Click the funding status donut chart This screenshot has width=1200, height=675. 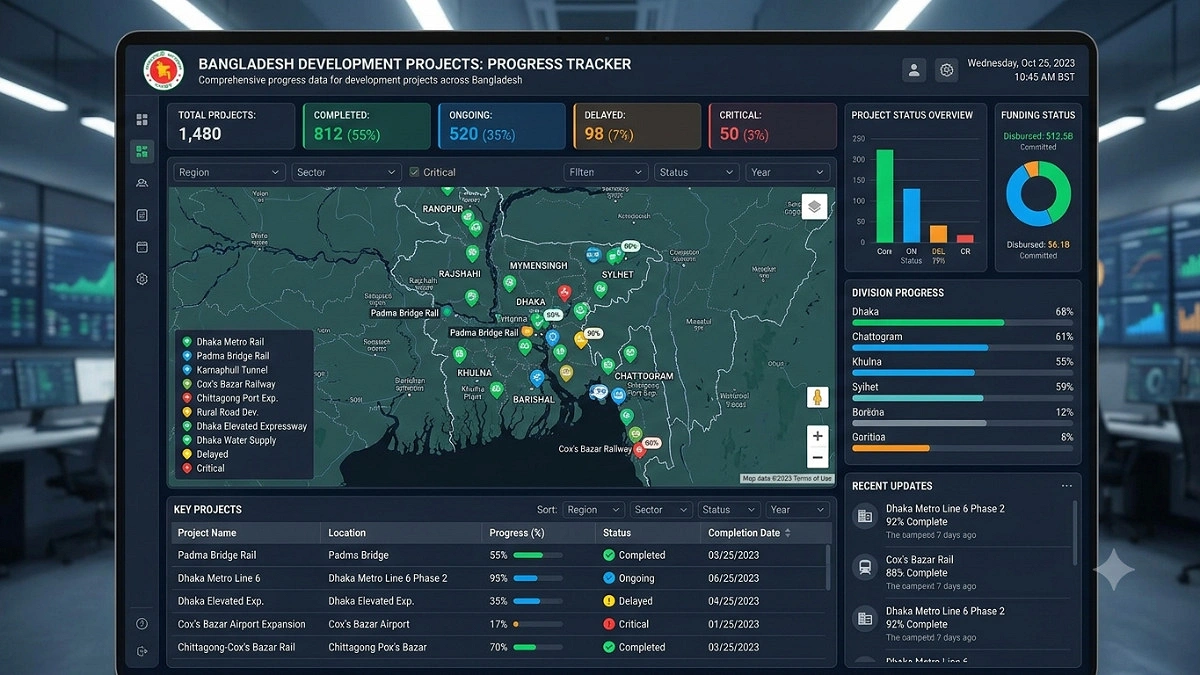coord(1038,194)
